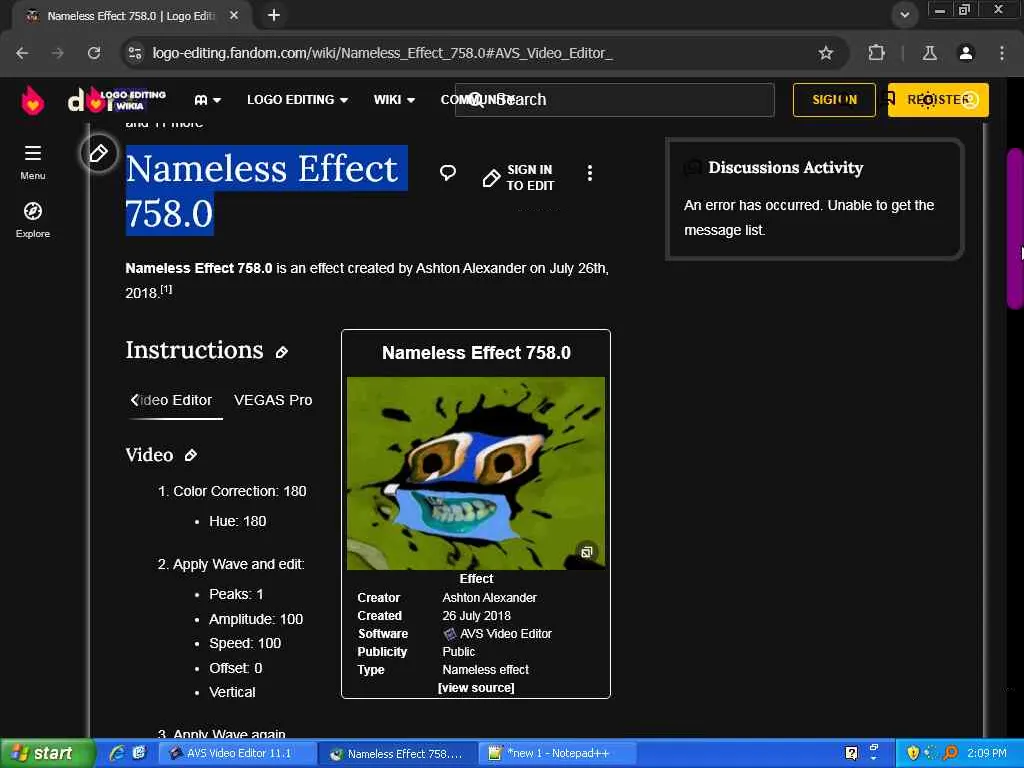
Task: View site information icon in address bar
Action: click(x=135, y=53)
